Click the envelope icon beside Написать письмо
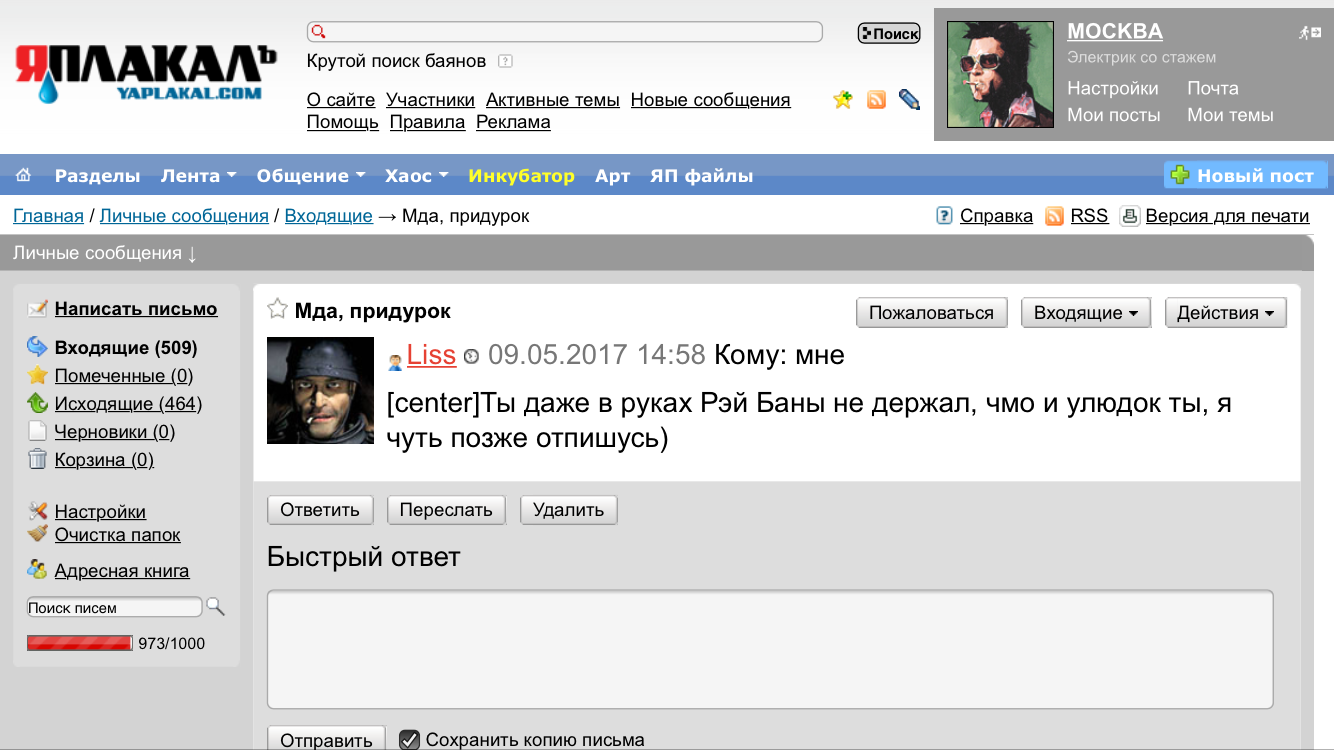 [38, 309]
